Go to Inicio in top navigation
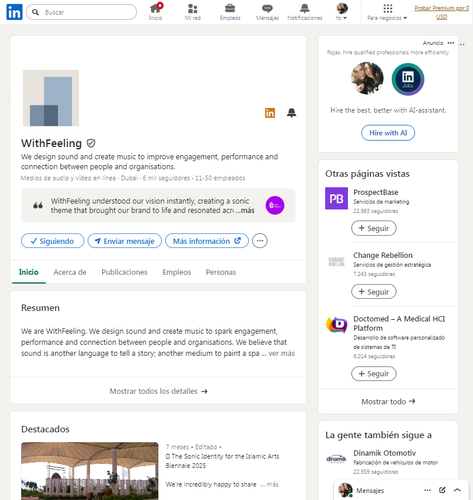 coord(156,12)
